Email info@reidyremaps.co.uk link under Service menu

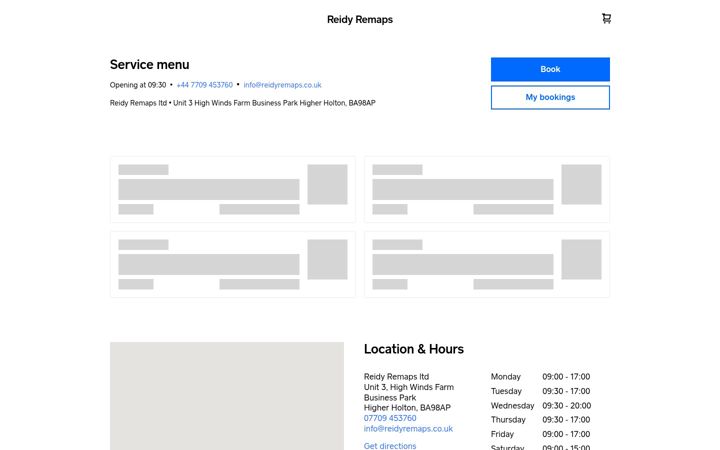(x=282, y=85)
